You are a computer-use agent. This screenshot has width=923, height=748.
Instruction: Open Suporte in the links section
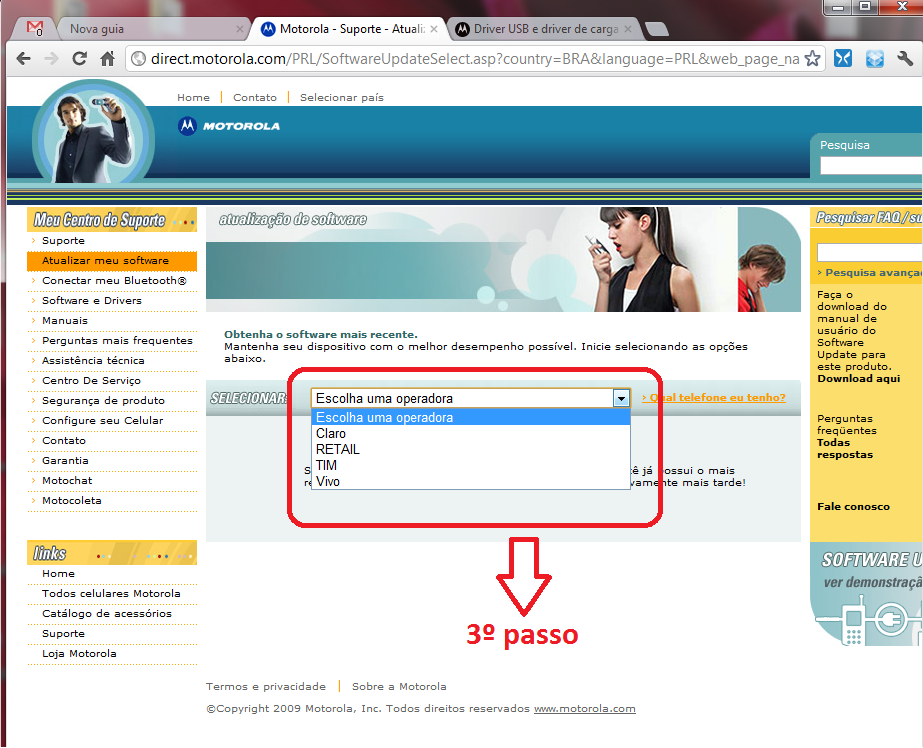pos(63,634)
